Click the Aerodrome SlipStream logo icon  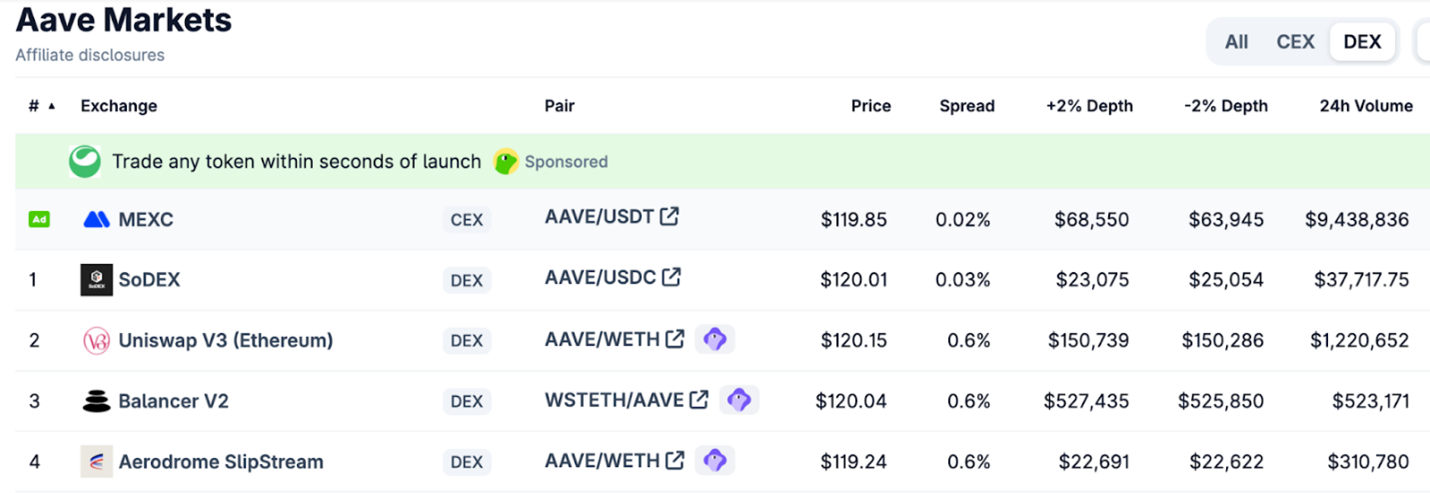pyautogui.click(x=96, y=462)
